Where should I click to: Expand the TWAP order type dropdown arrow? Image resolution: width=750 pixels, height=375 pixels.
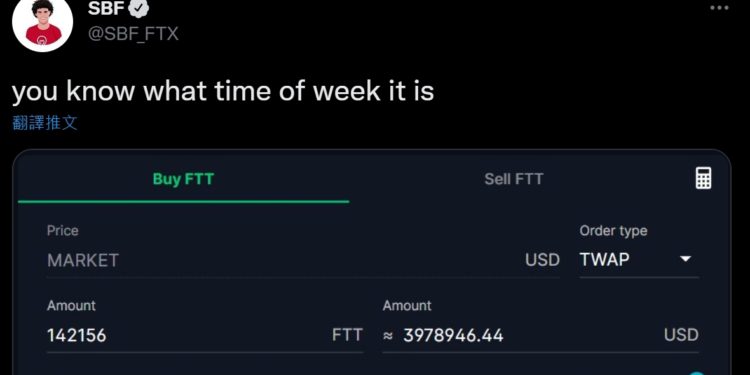(x=685, y=259)
